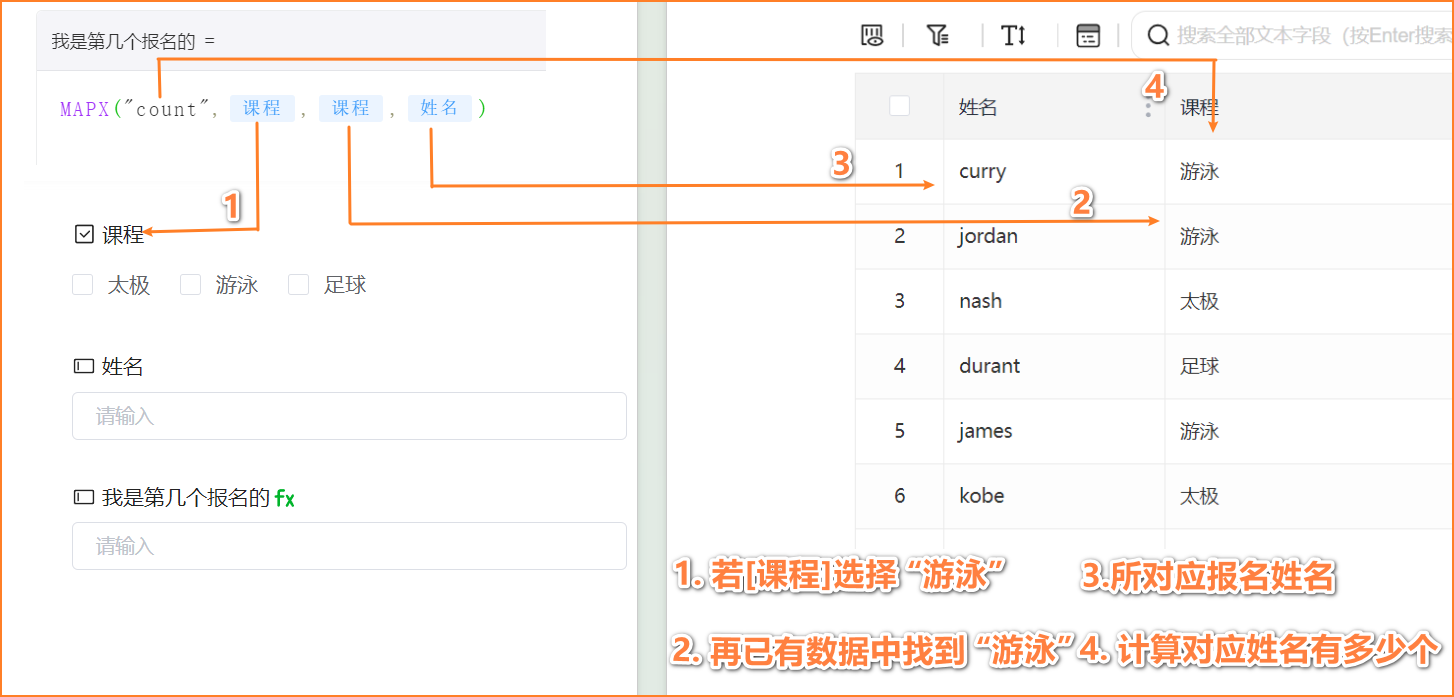The height and width of the screenshot is (697, 1454).
Task: Click the 姓名 column header
Action: 978,107
